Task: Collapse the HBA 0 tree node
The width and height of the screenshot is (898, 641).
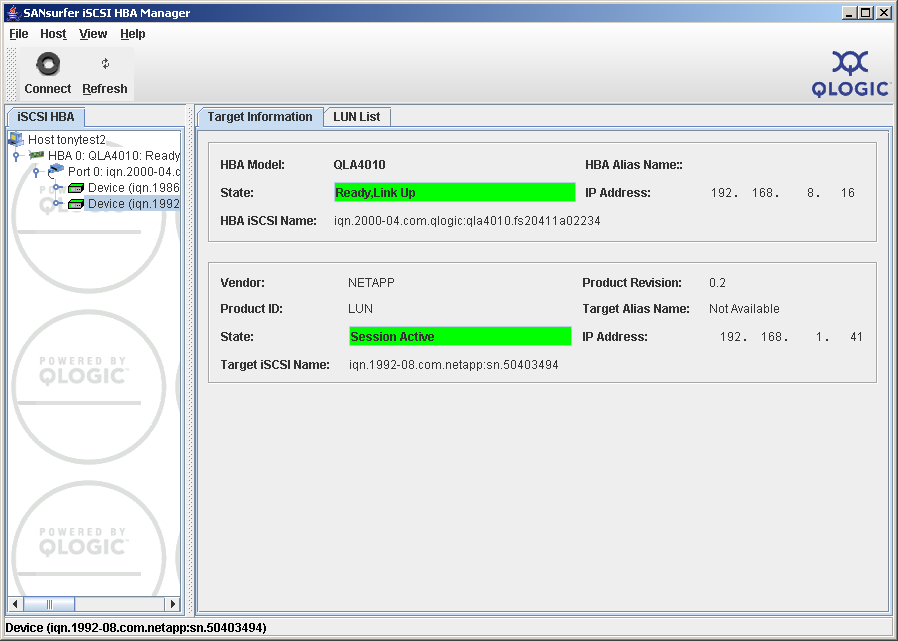Action: pyautogui.click(x=16, y=156)
